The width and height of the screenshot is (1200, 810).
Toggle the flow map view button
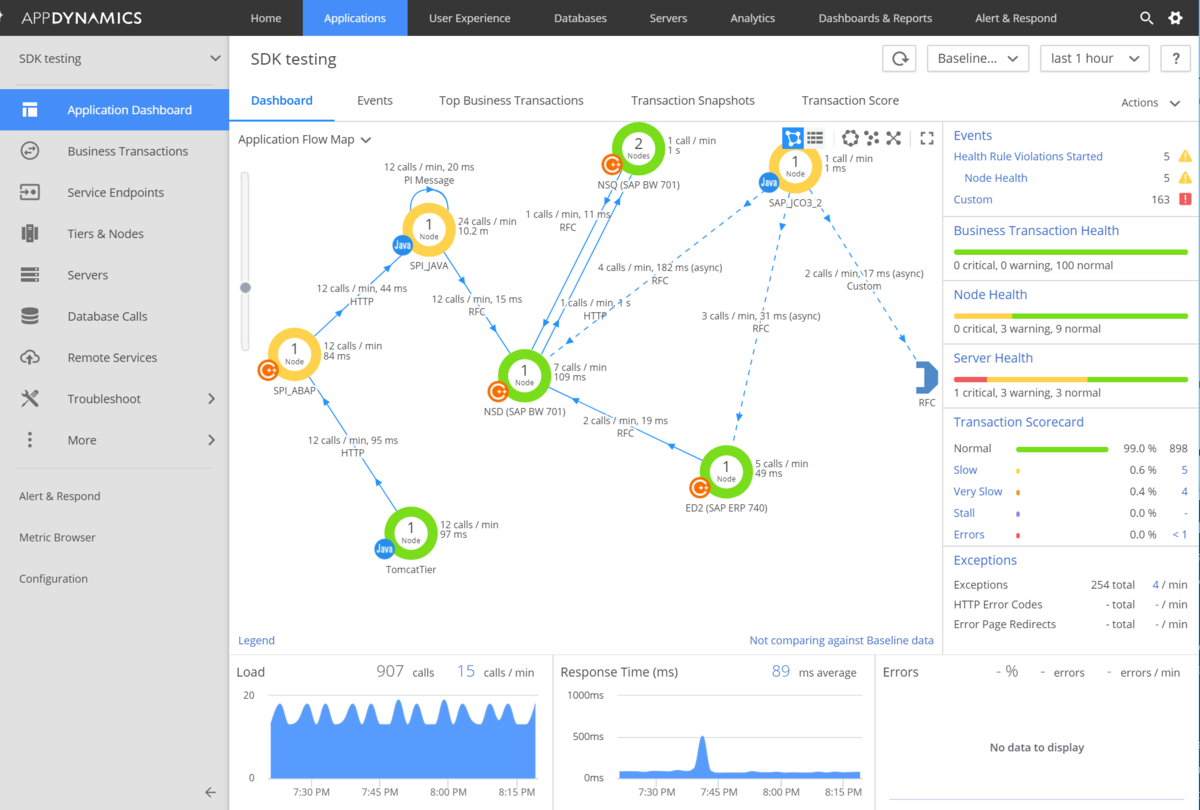tap(792, 138)
